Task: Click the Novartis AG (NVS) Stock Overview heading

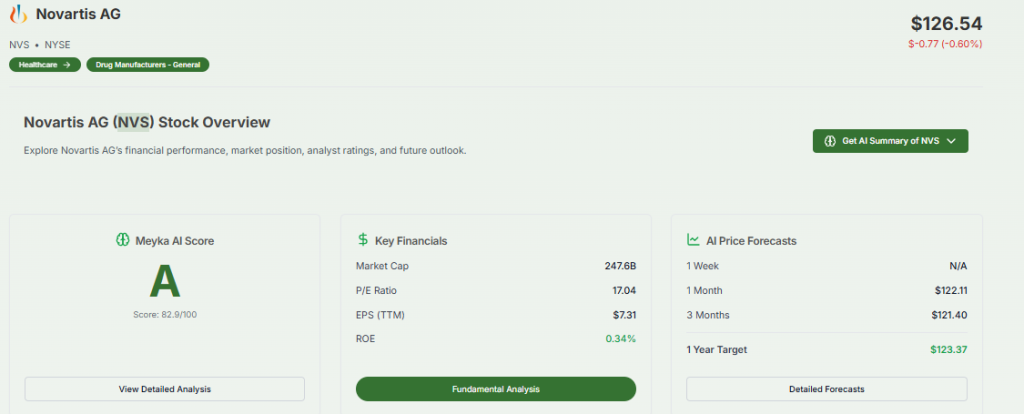Action: coord(147,122)
